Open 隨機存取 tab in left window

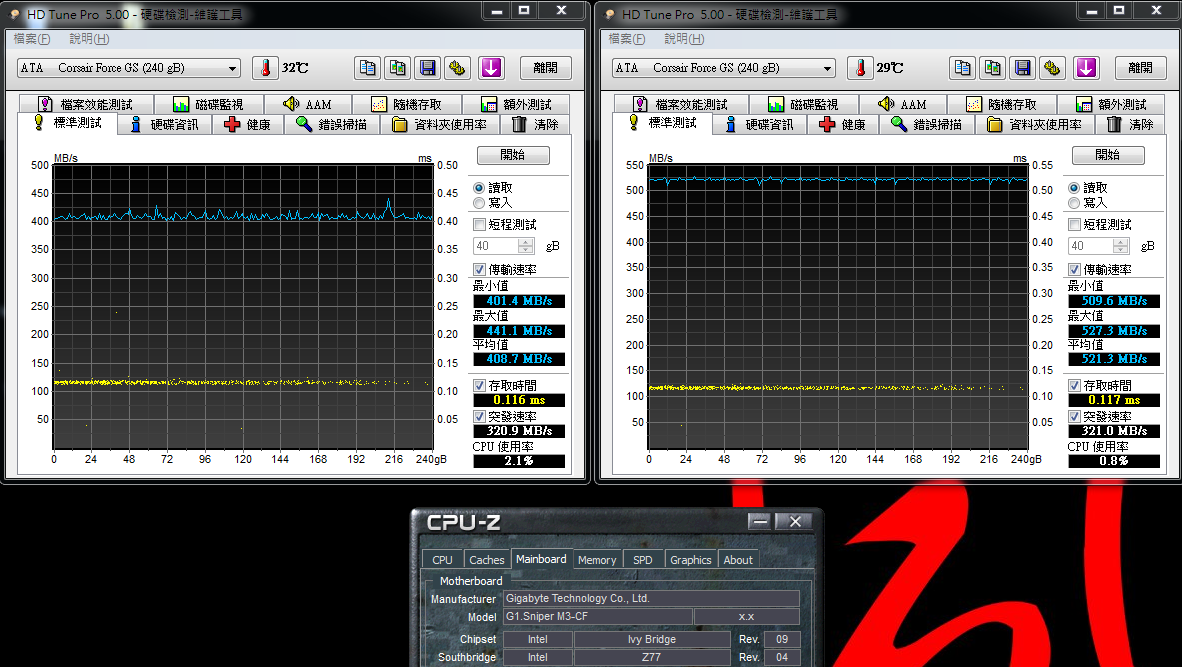[x=406, y=104]
